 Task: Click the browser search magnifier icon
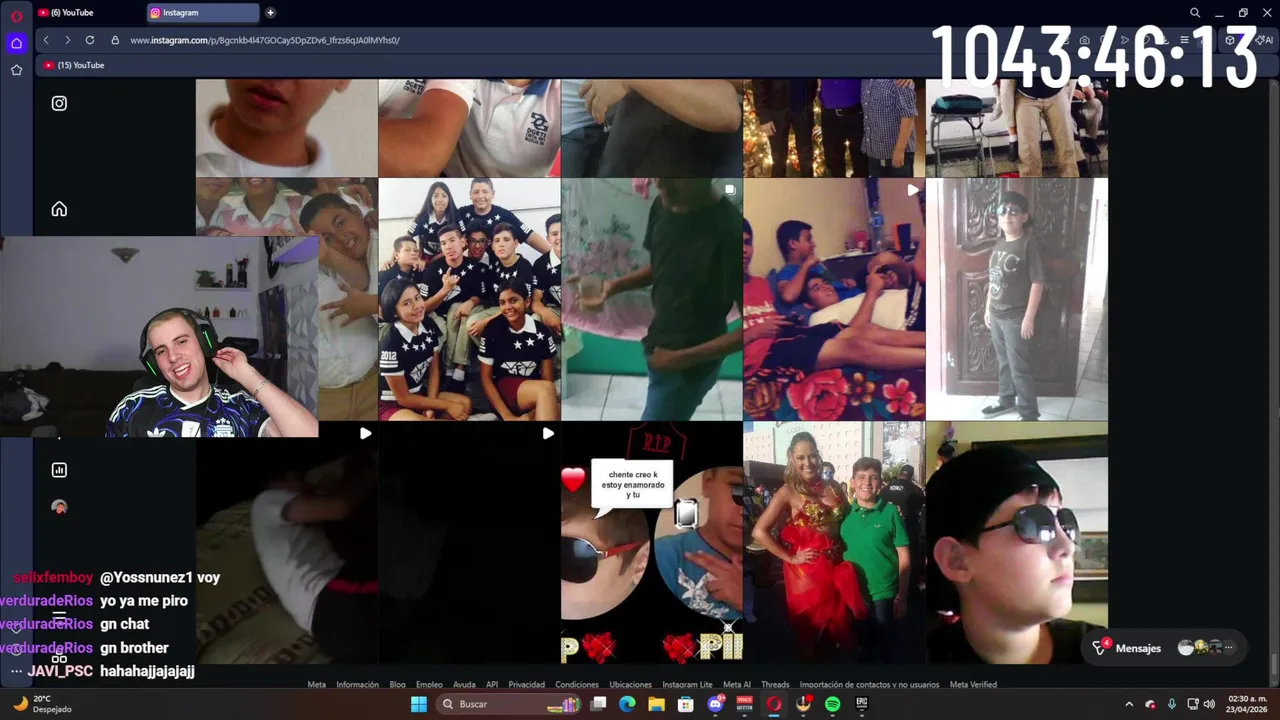point(1195,13)
